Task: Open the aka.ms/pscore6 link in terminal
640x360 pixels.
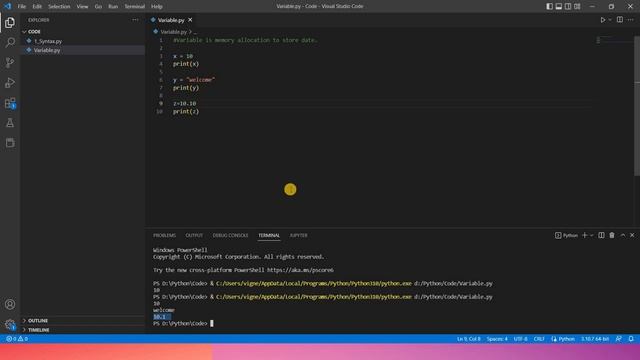Action: 300,270
